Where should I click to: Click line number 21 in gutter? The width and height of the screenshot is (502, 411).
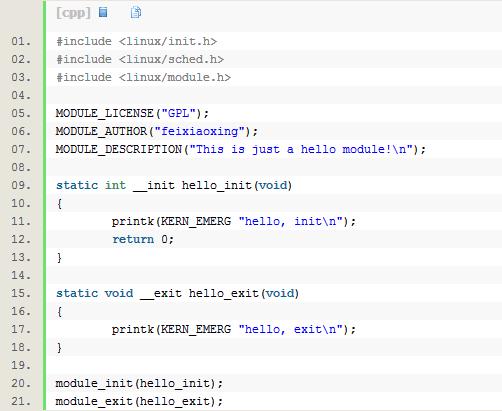pyautogui.click(x=21, y=401)
